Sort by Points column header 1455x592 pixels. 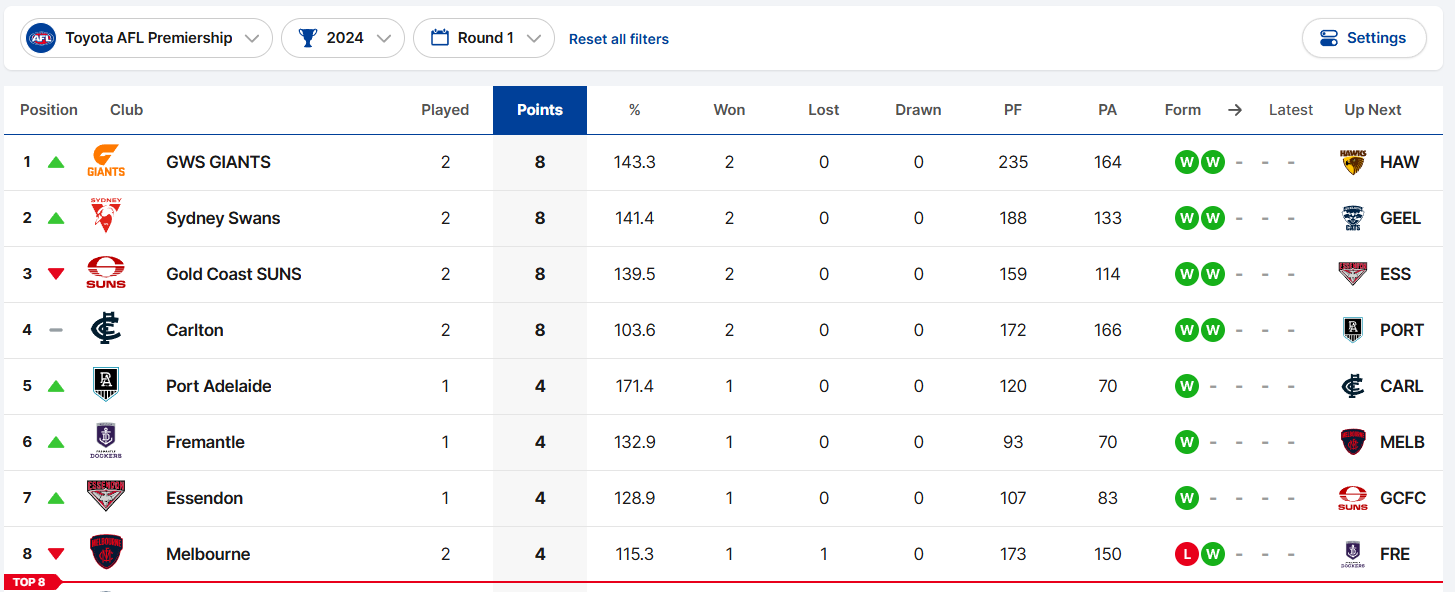click(540, 110)
